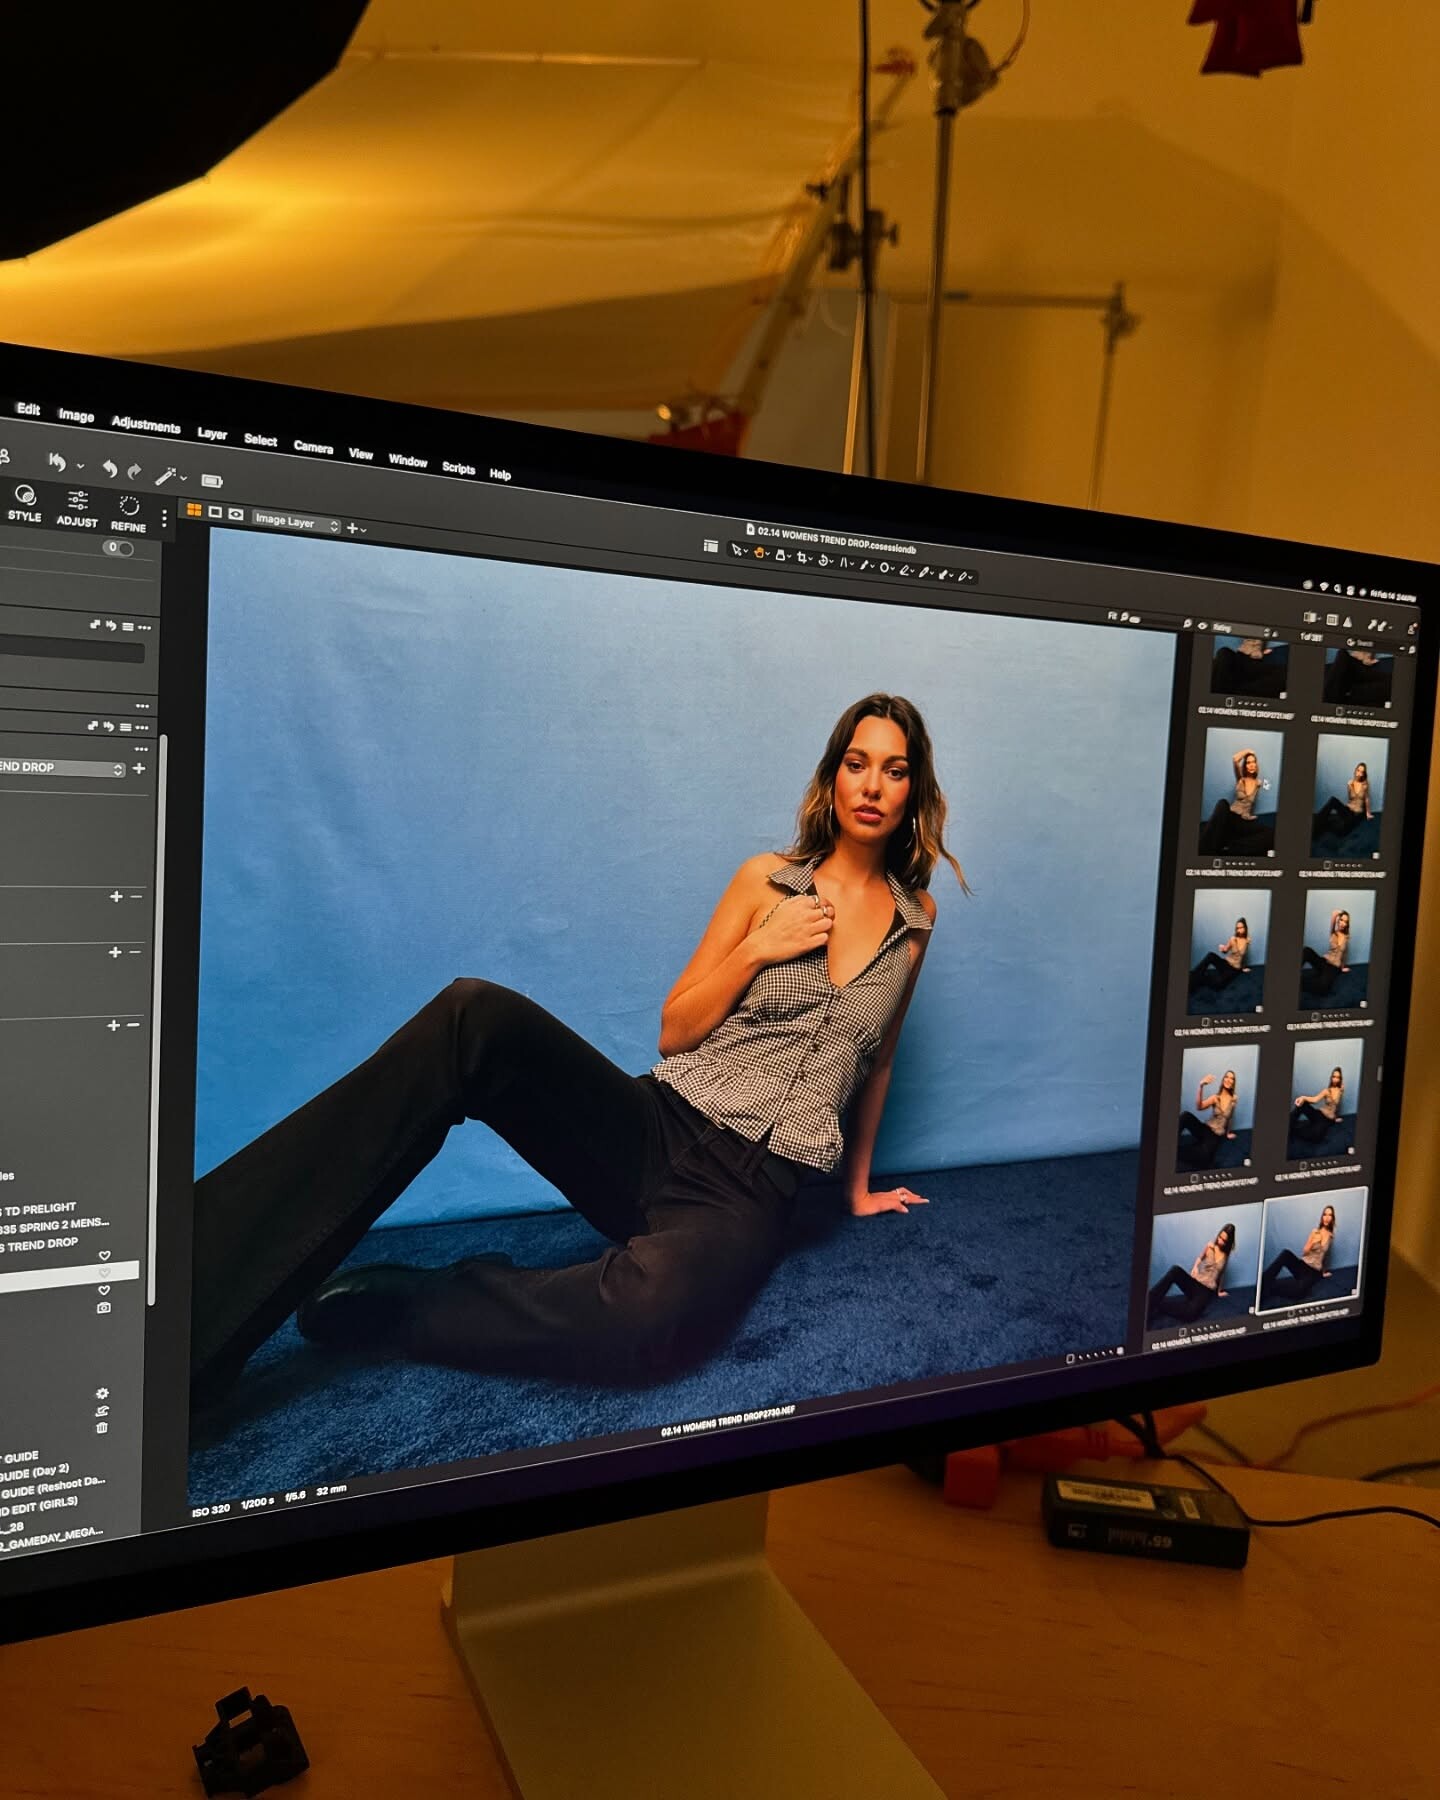This screenshot has width=1440, height=1800.
Task: Open the View menu
Action: pos(360,454)
